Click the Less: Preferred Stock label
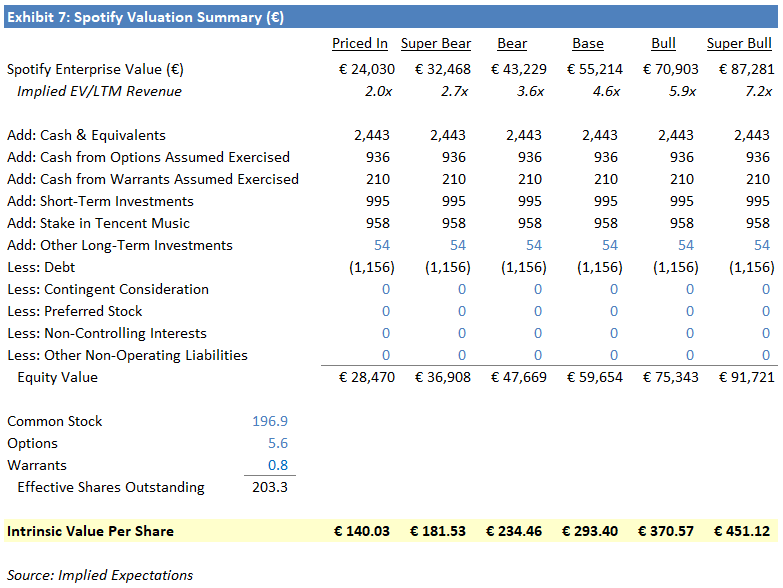 tap(75, 311)
